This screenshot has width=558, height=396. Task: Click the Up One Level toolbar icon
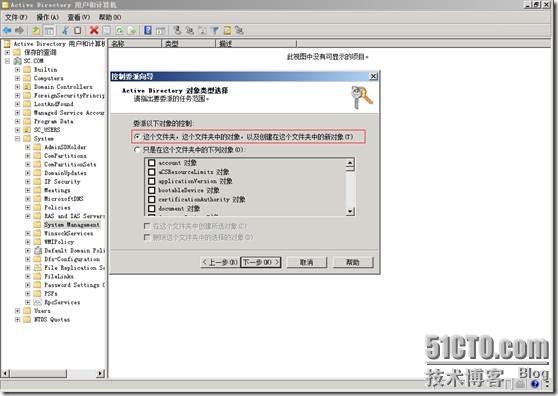click(36, 31)
